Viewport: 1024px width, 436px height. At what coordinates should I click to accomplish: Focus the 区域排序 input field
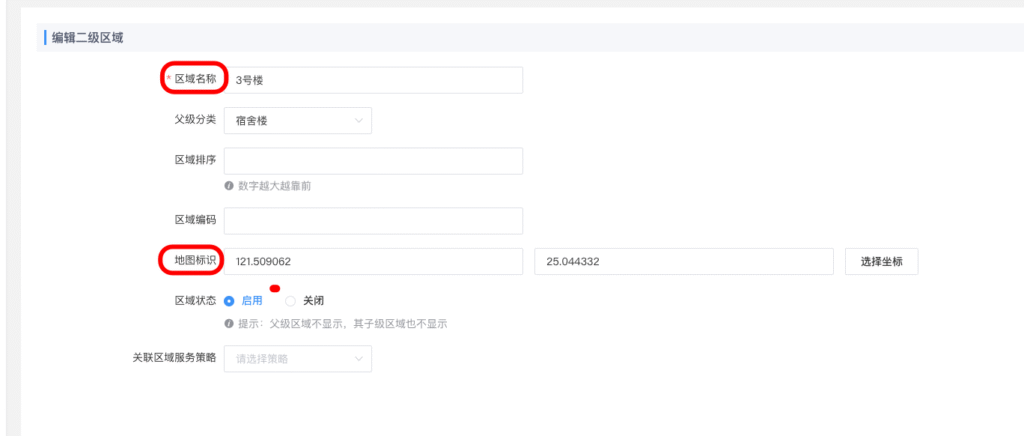coord(373,161)
